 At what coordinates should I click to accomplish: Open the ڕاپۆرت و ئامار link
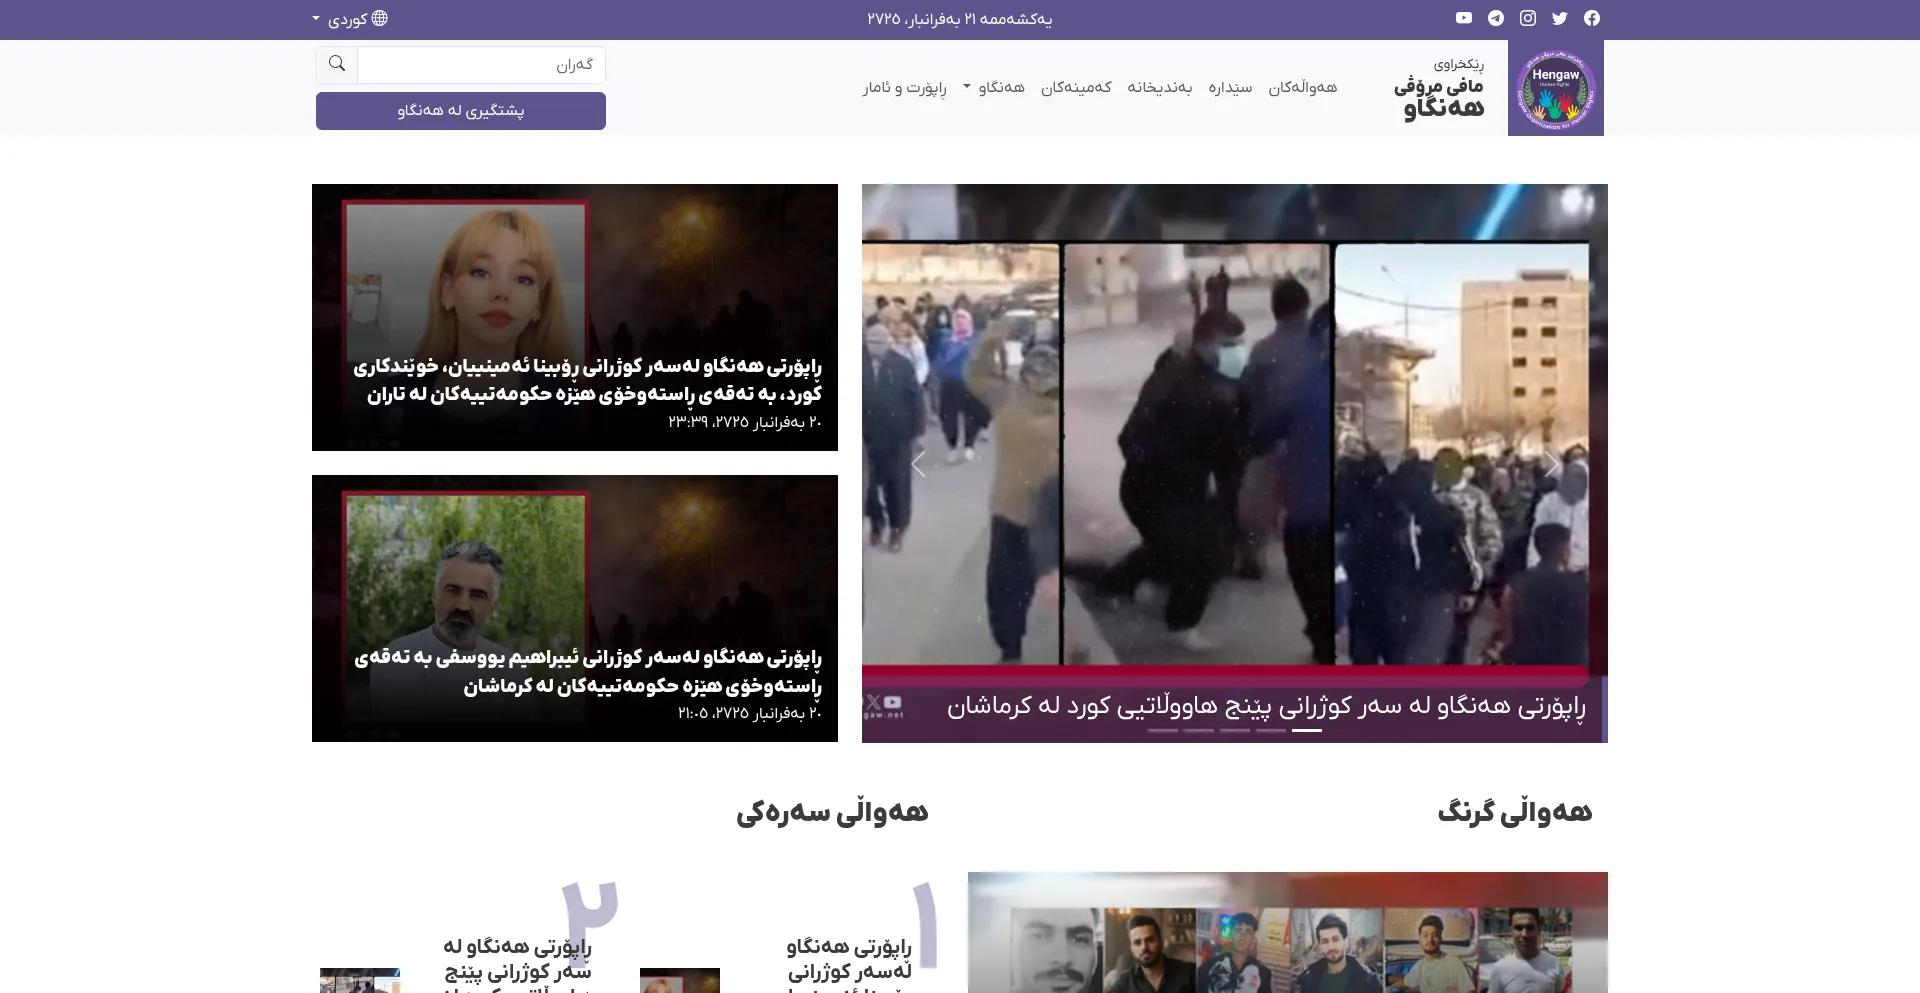click(904, 87)
